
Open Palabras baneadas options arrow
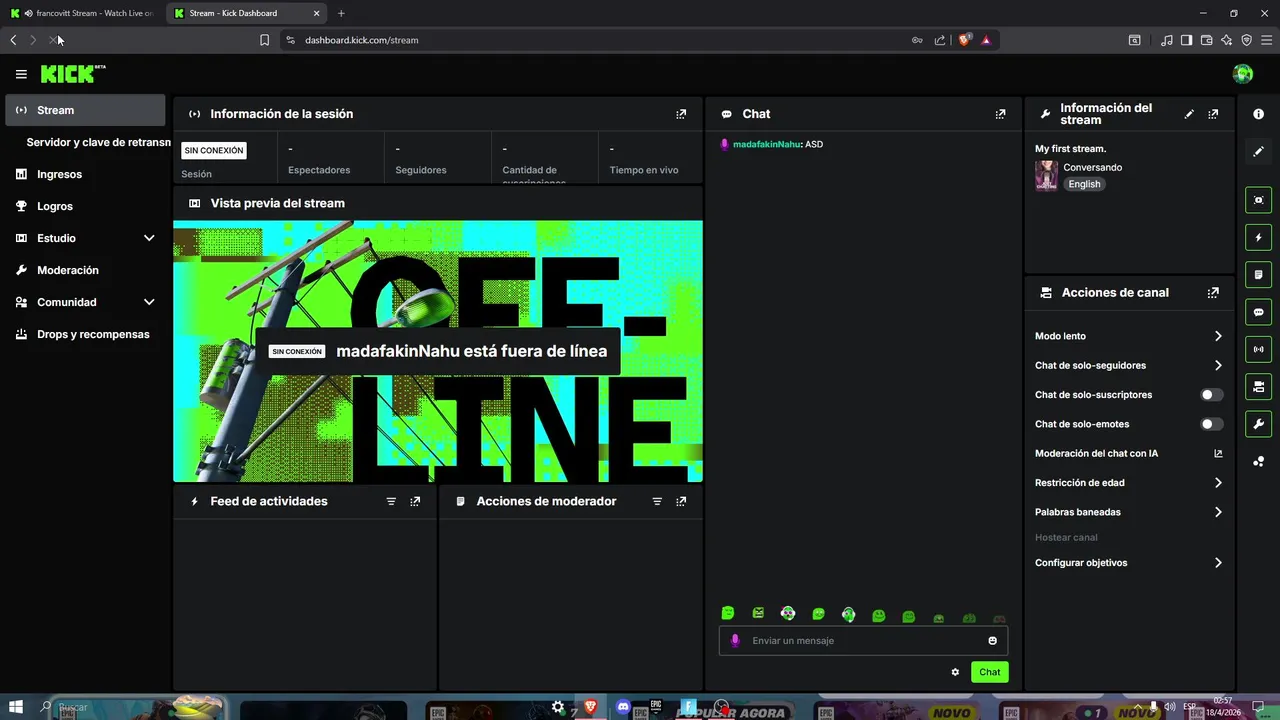[1218, 512]
